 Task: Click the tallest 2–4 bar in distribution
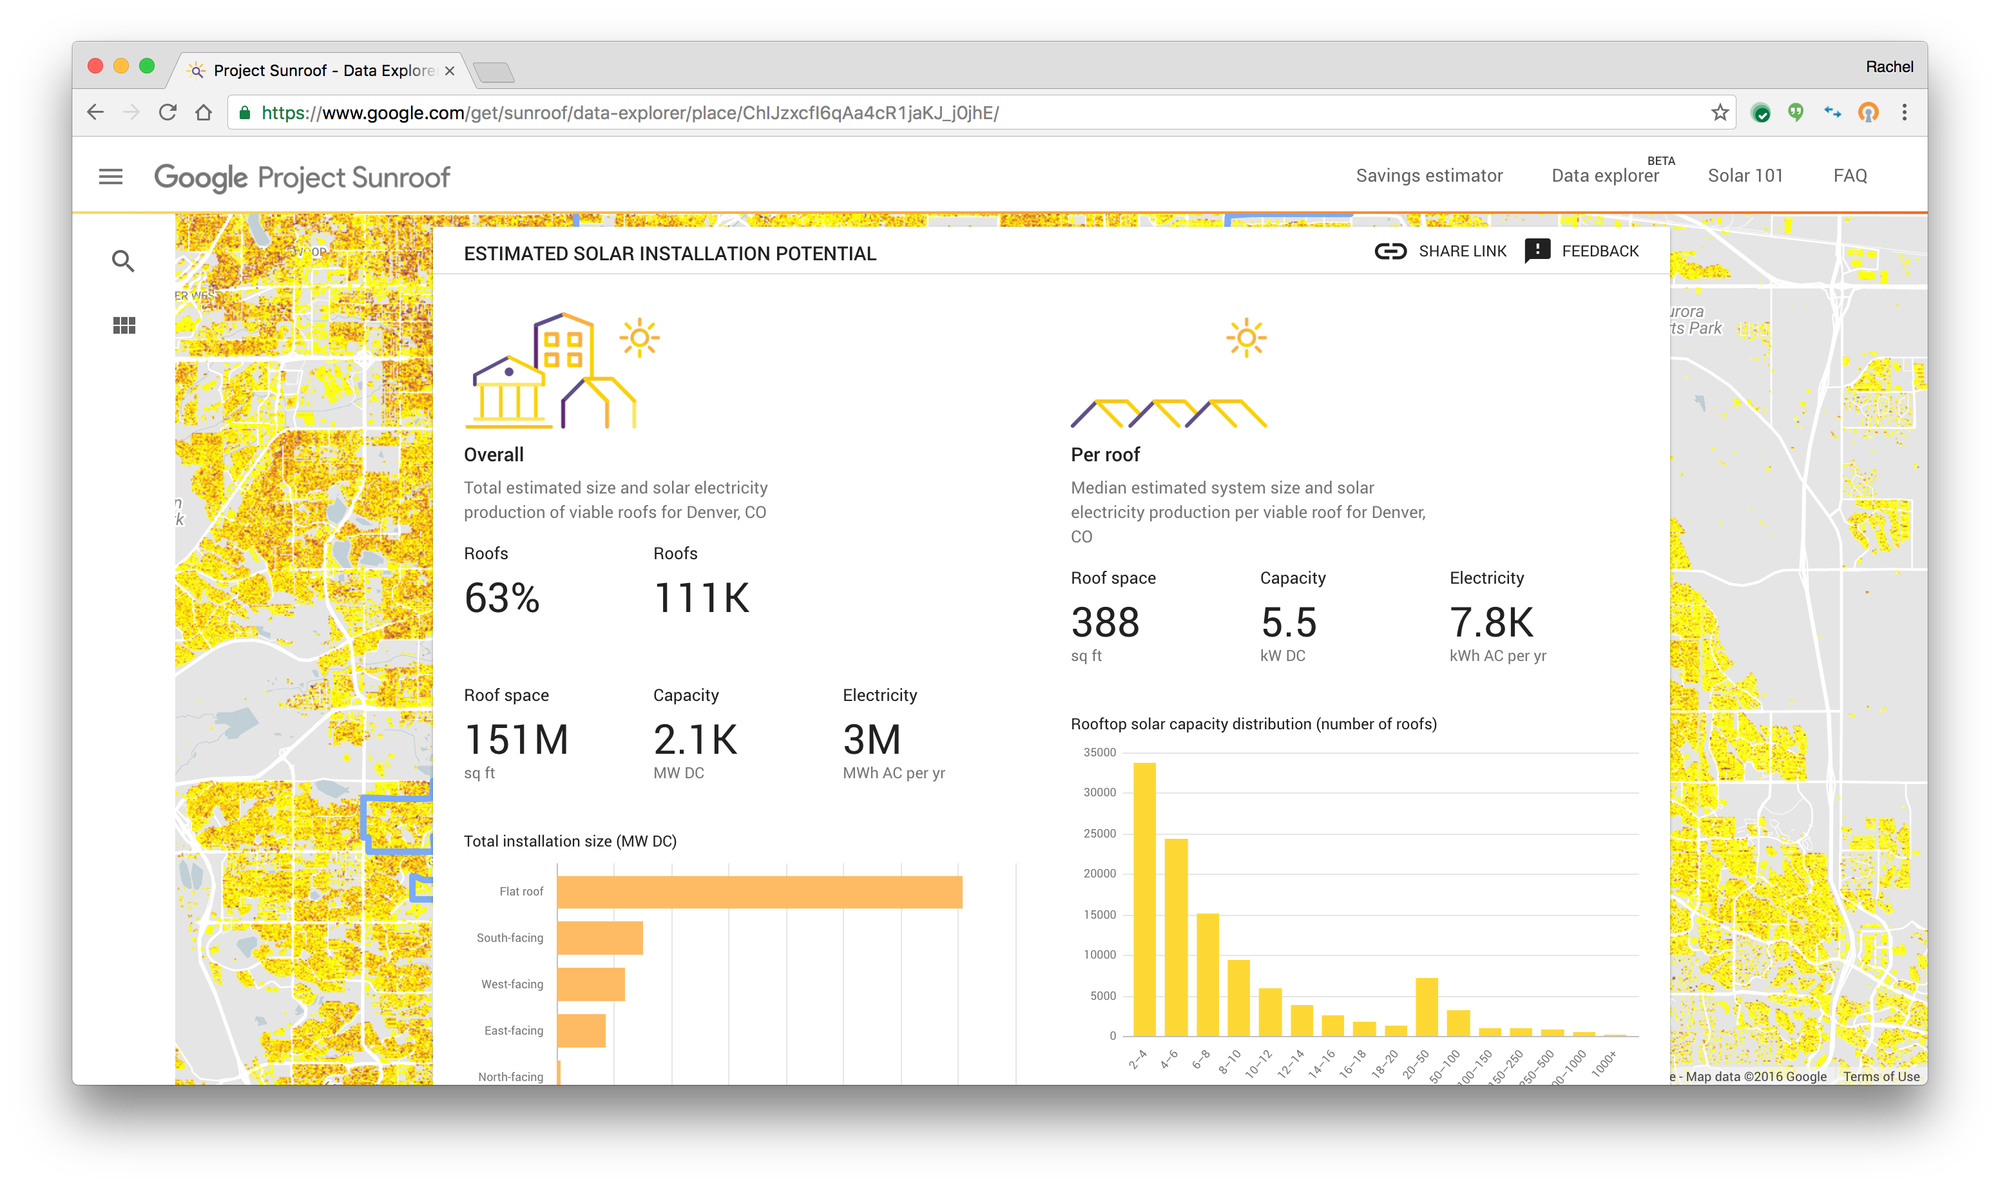(1144, 899)
